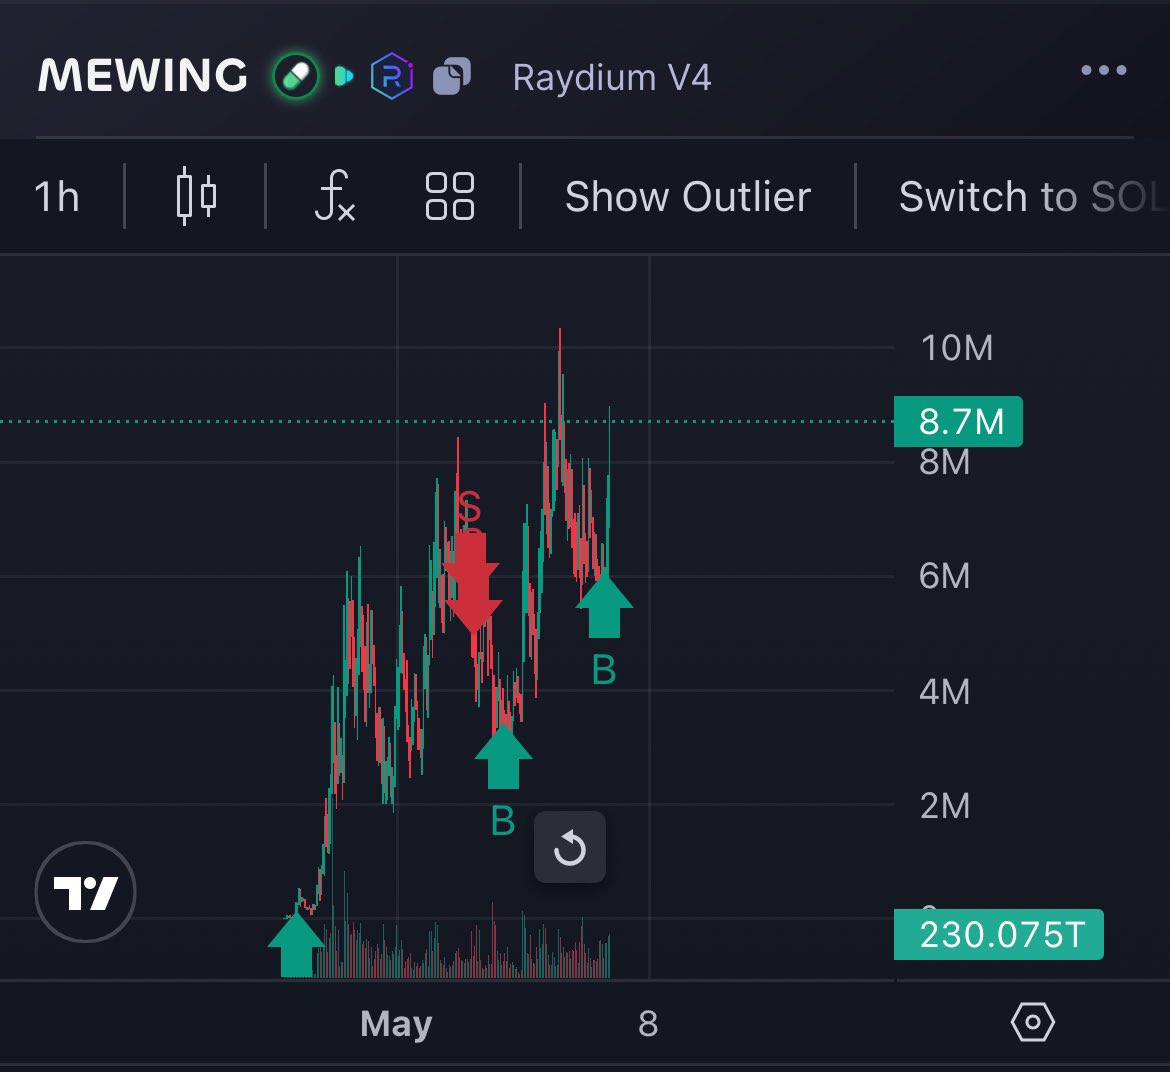1170x1072 pixels.
Task: Open the fx indicators tool
Action: [333, 196]
